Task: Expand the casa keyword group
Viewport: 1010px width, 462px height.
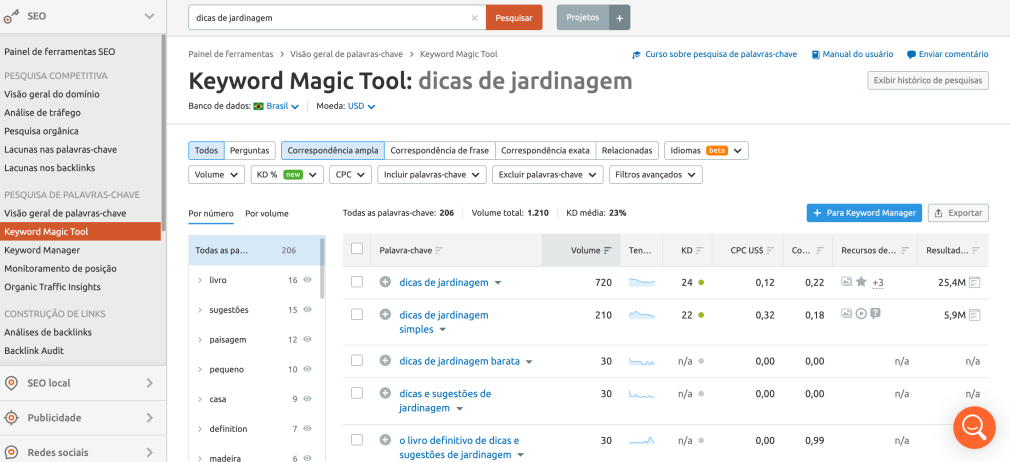Action: (x=200, y=399)
